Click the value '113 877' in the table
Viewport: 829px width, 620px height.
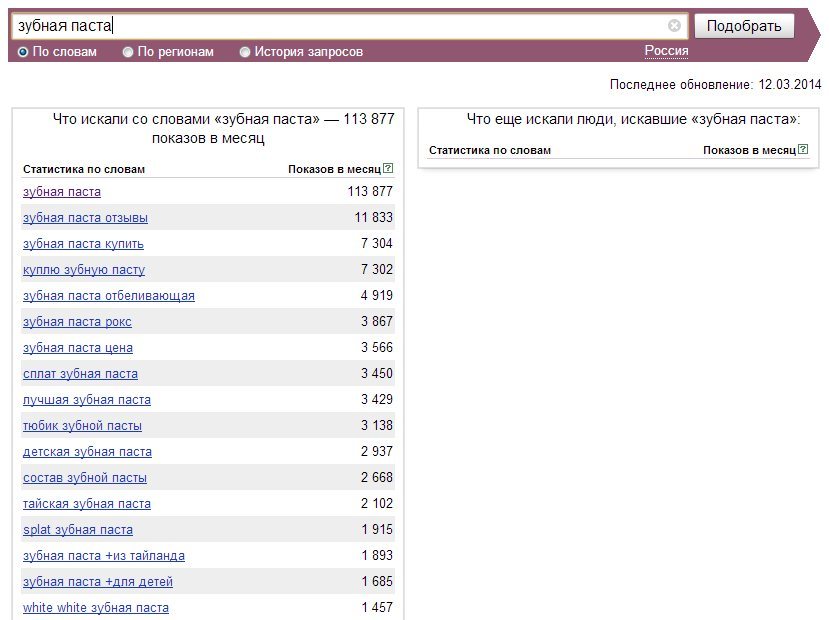(x=370, y=191)
